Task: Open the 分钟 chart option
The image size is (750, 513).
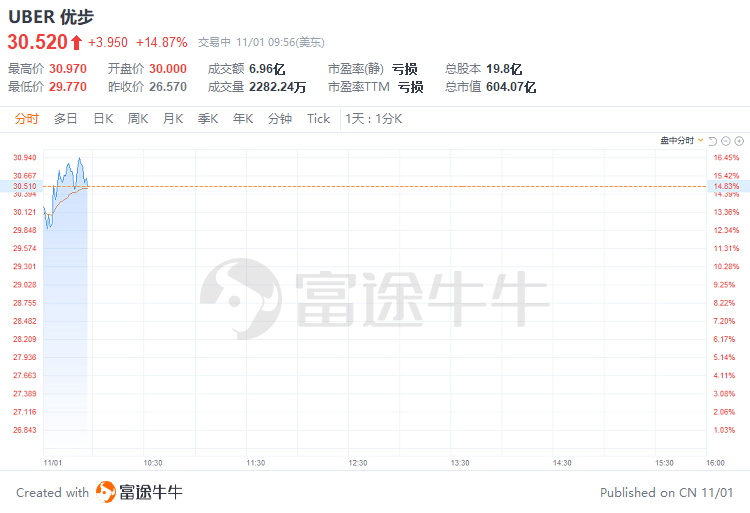Action: (x=280, y=119)
